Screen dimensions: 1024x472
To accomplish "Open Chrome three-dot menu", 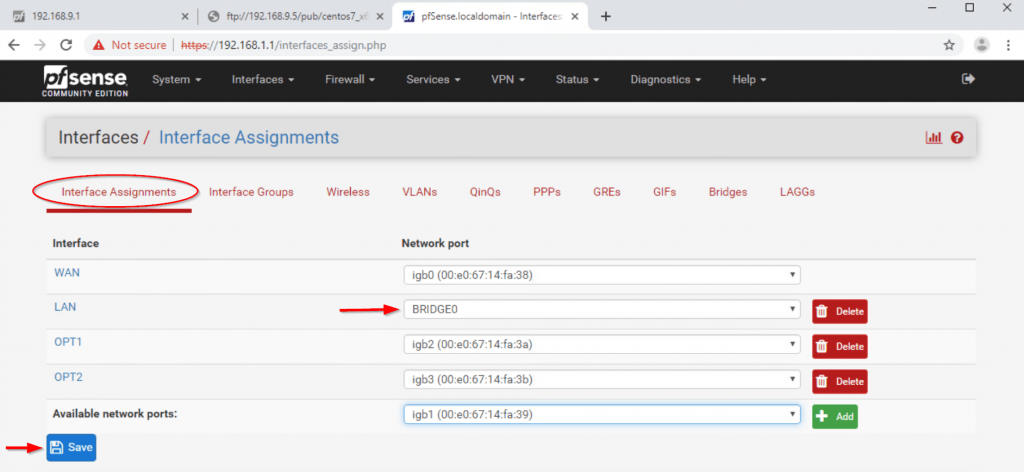I will click(x=1009, y=45).
